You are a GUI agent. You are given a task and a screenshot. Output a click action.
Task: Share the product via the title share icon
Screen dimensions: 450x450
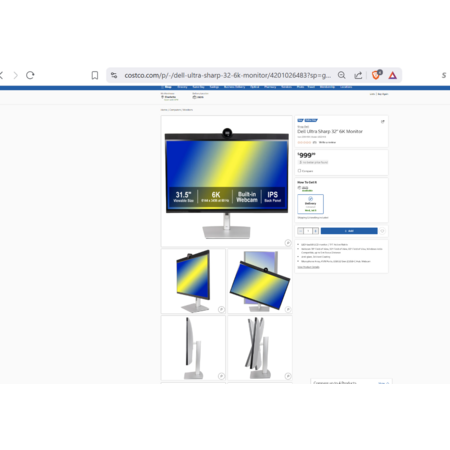tap(383, 122)
